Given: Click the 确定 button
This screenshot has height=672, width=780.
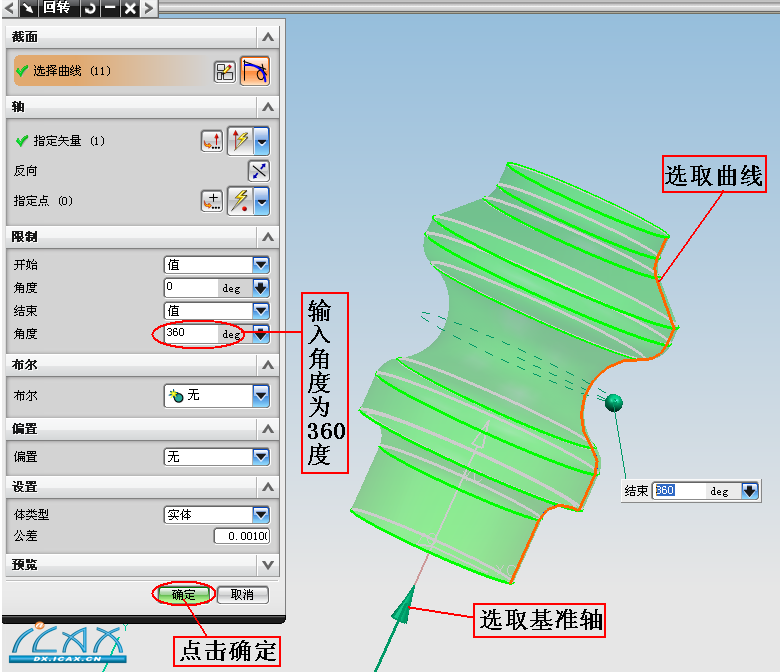Looking at the screenshot, I should click(x=183, y=594).
